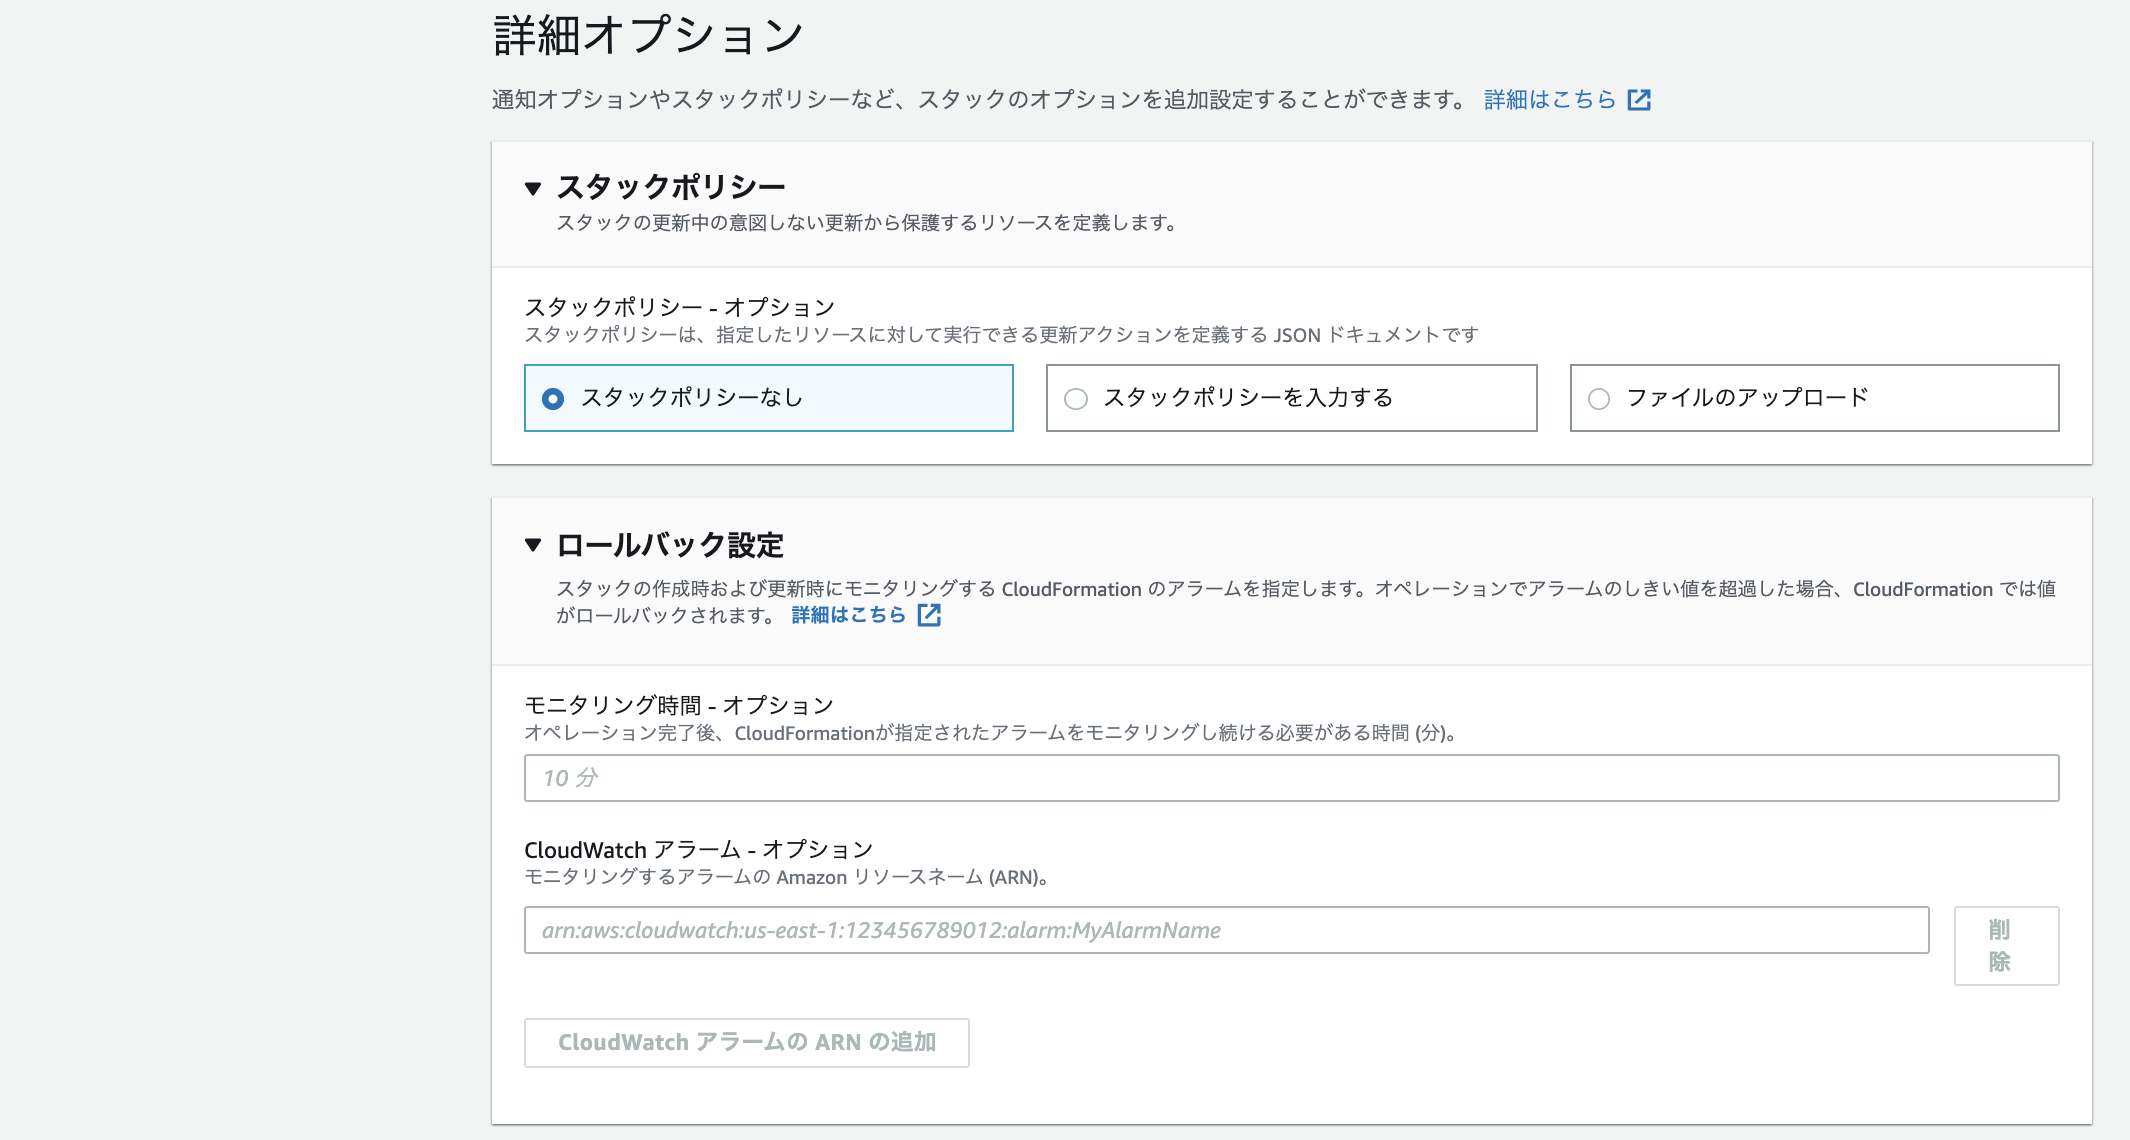
Task: Open the 詳細はこちら link in ロールバック設定
Action: point(848,615)
